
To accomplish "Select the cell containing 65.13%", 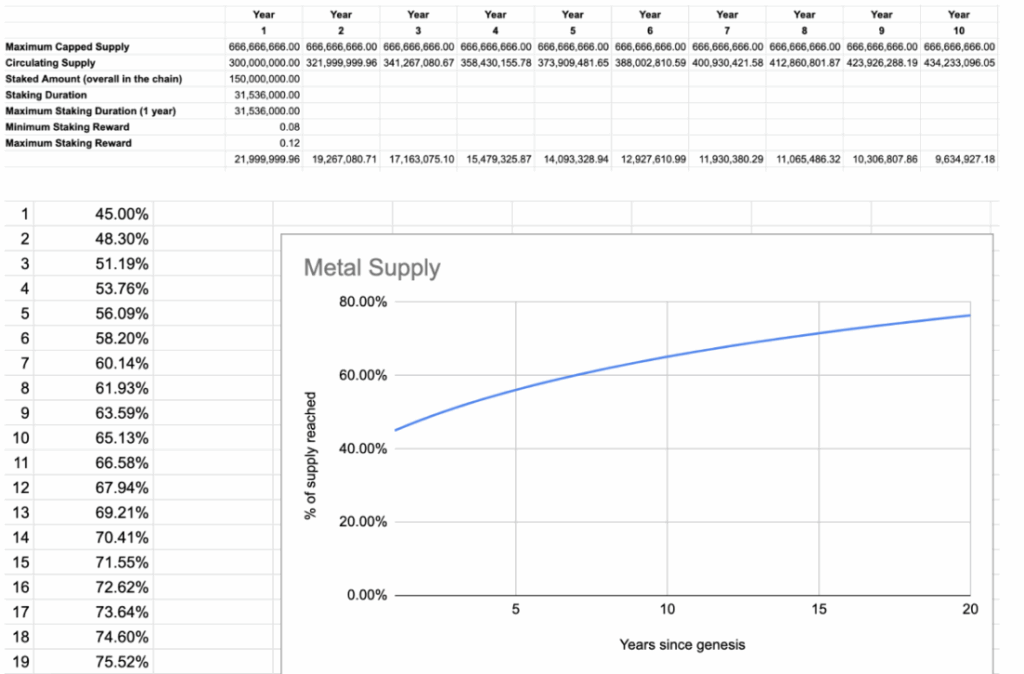I will [121, 438].
